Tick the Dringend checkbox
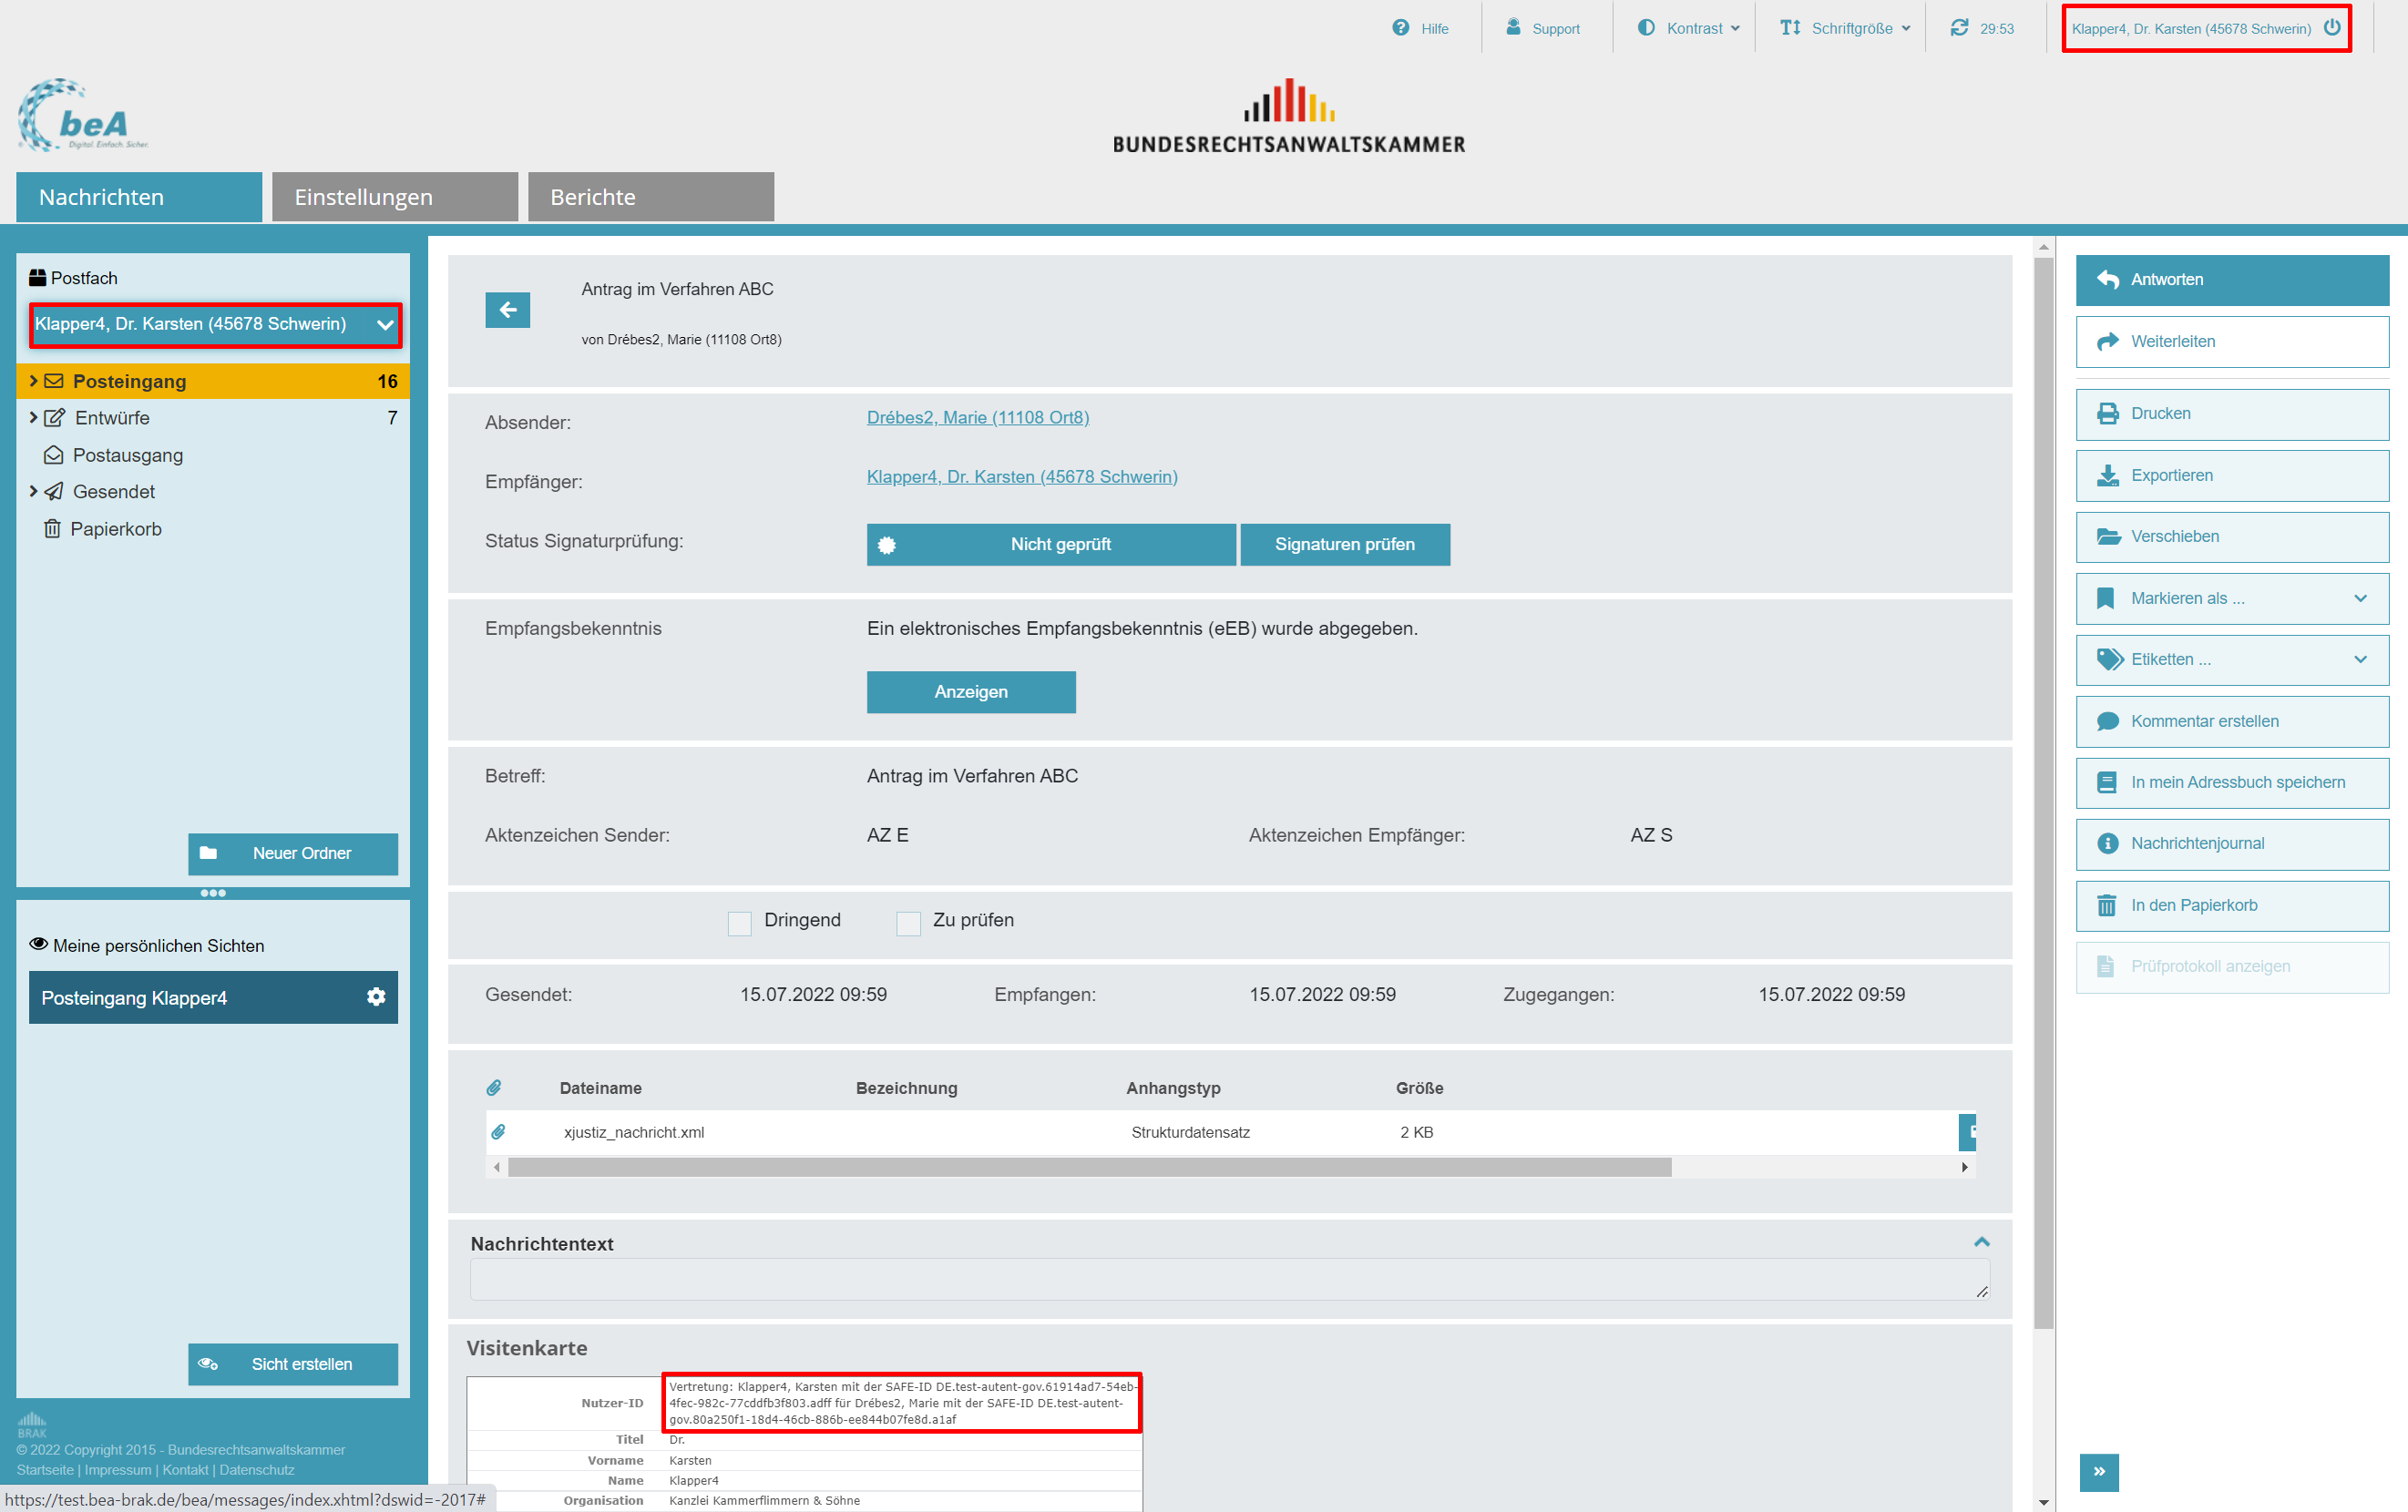Screen dimensions: 2408x1512 coord(740,923)
